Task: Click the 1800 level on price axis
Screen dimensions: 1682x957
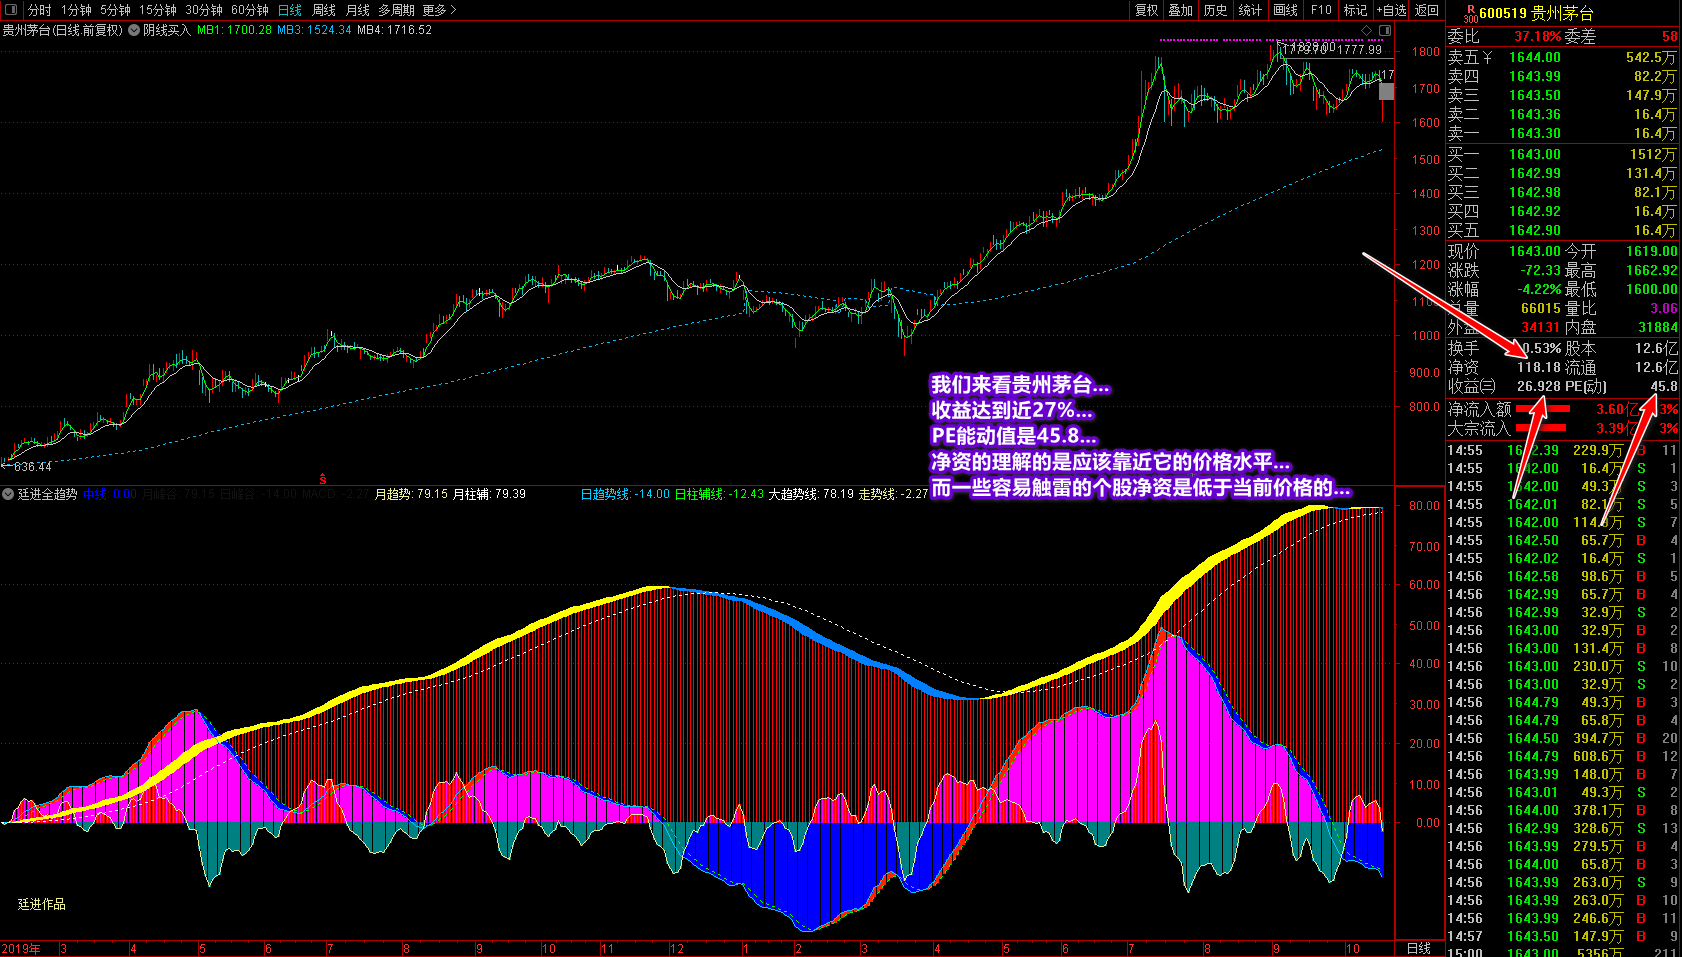Action: 1425,52
